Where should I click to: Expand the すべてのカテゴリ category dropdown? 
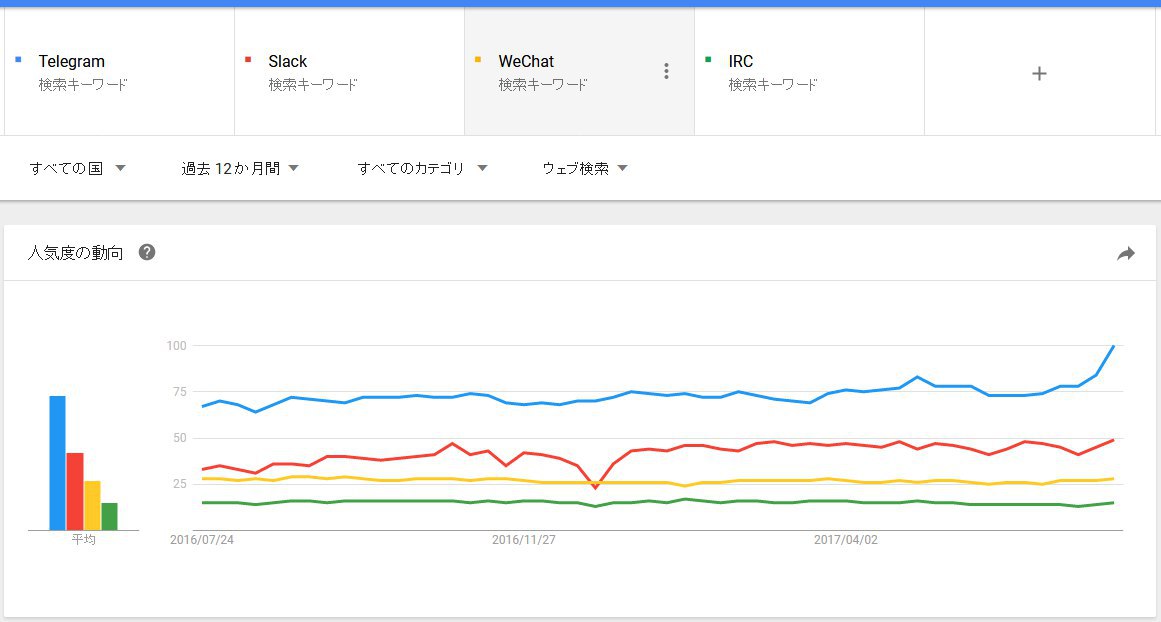coord(422,168)
